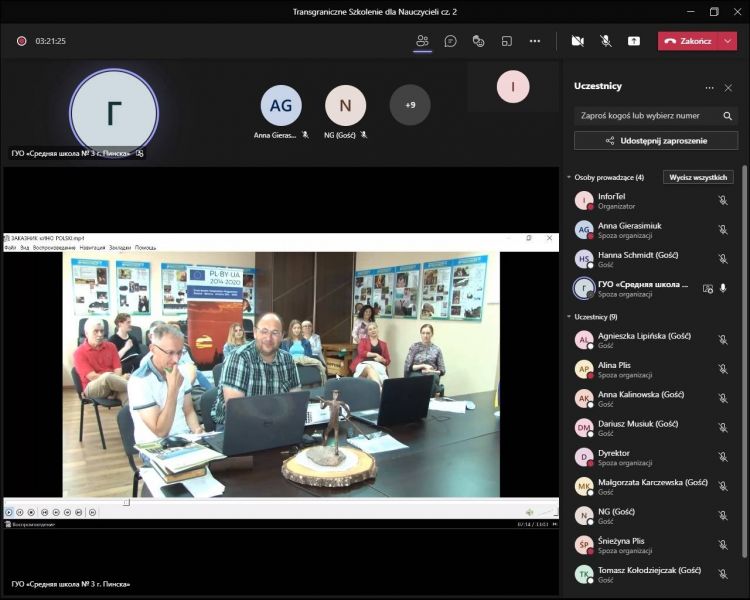Close the Uczestnicy side panel
Screen dimensions: 750x600
point(729,87)
